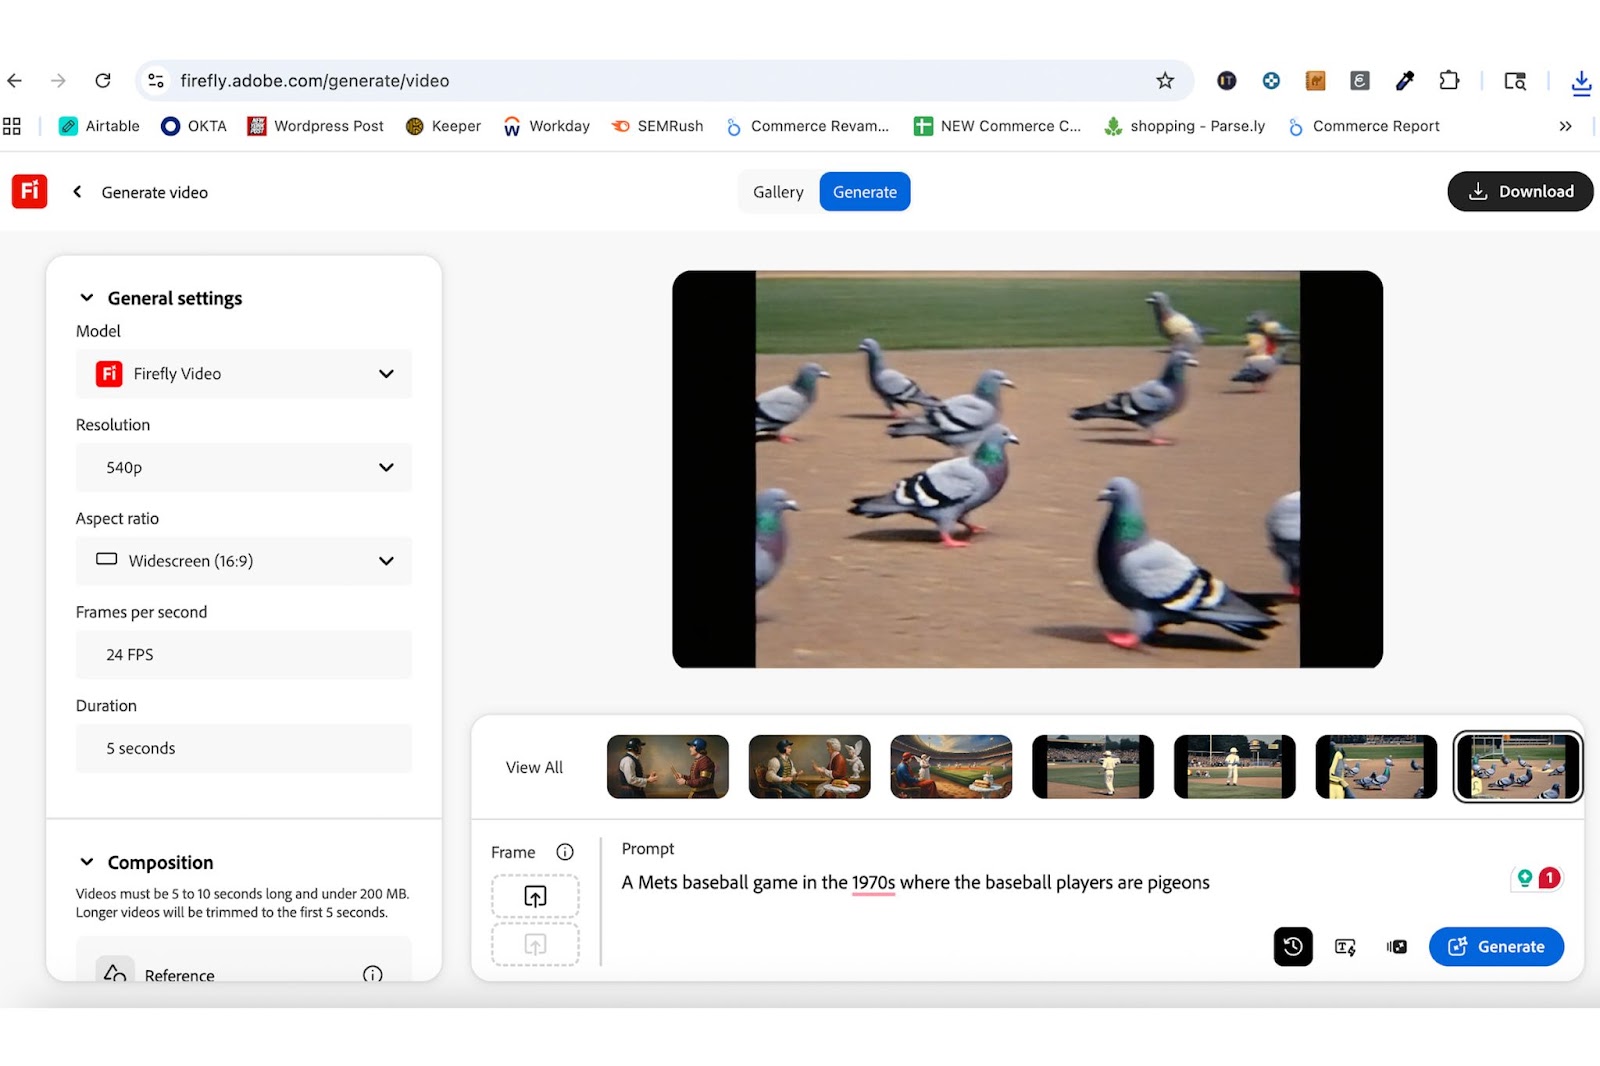Click the green lightbulb suggestion badge
Screen dimensions: 1600x1066
pos(1524,878)
